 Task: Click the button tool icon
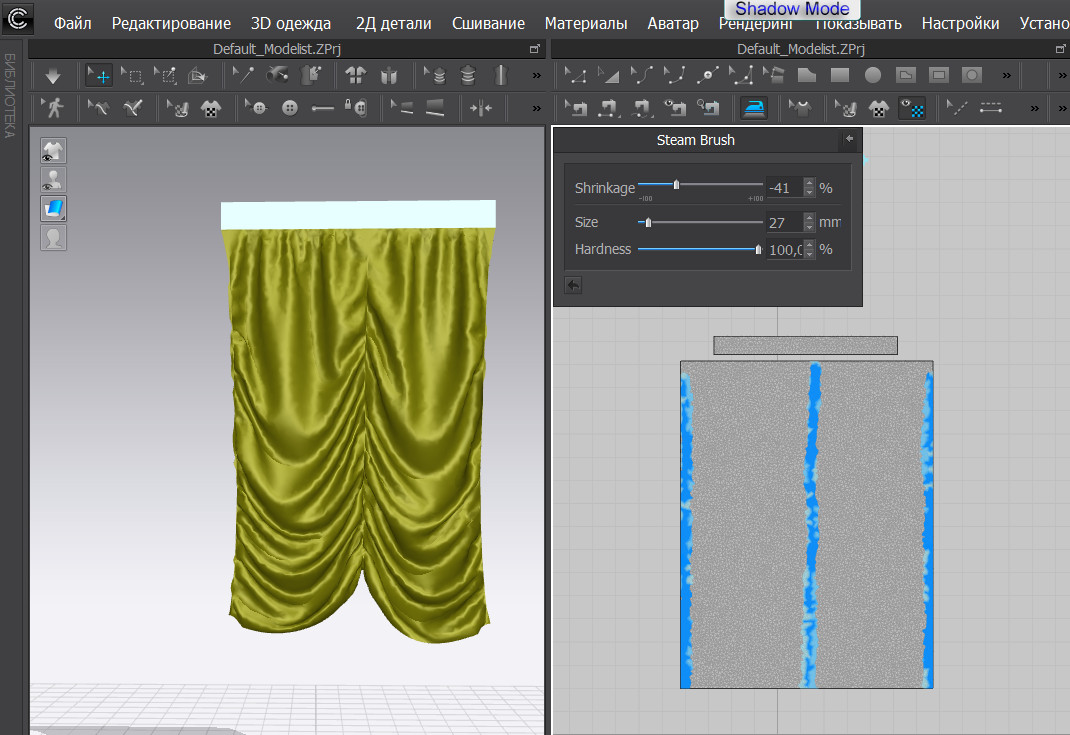290,107
